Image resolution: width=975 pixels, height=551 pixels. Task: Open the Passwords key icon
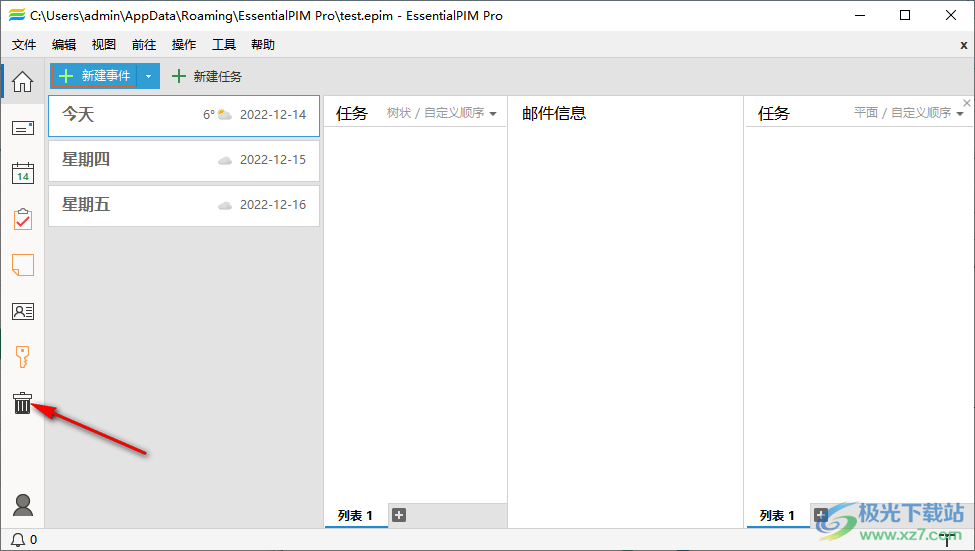click(x=22, y=357)
